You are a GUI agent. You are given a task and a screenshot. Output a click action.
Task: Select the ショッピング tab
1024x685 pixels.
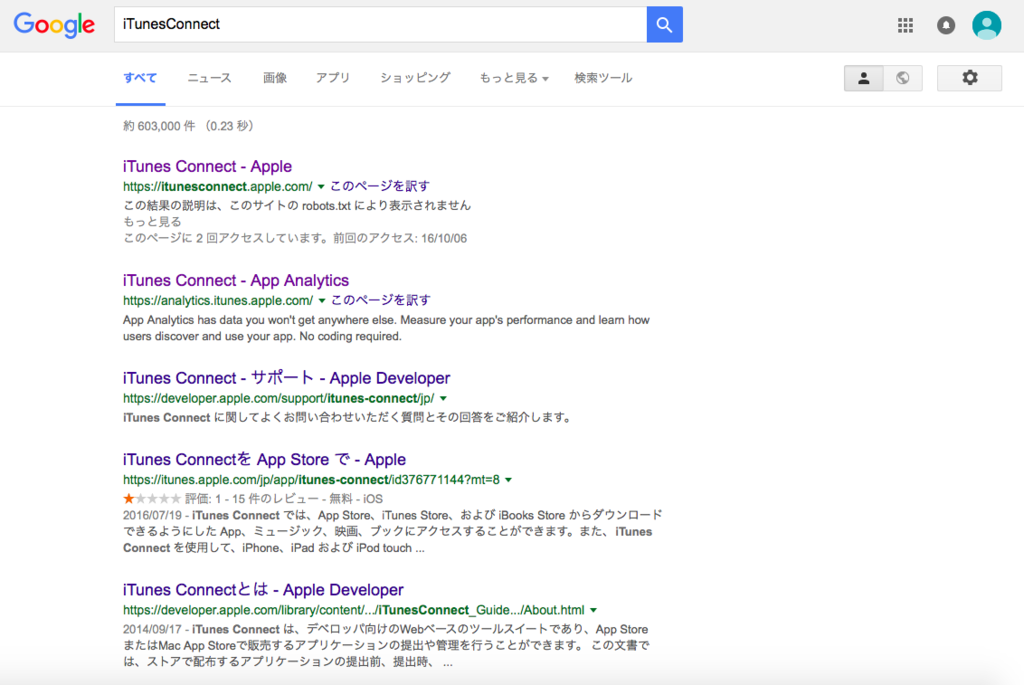pos(415,78)
